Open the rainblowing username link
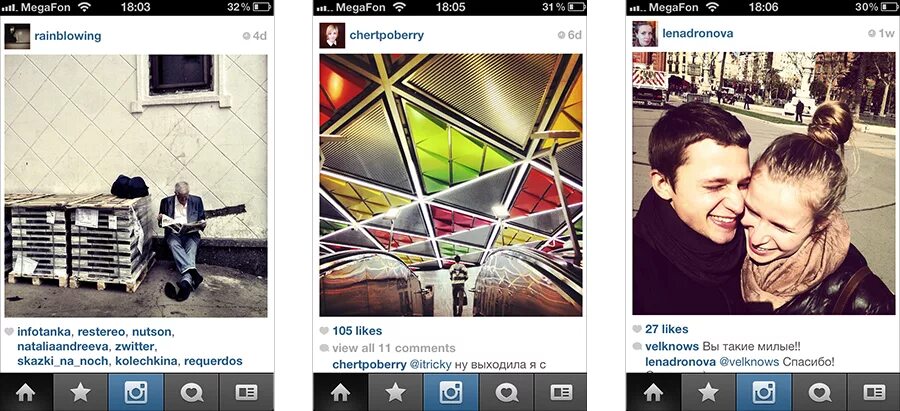The height and width of the screenshot is (411, 900). pyautogui.click(x=68, y=36)
